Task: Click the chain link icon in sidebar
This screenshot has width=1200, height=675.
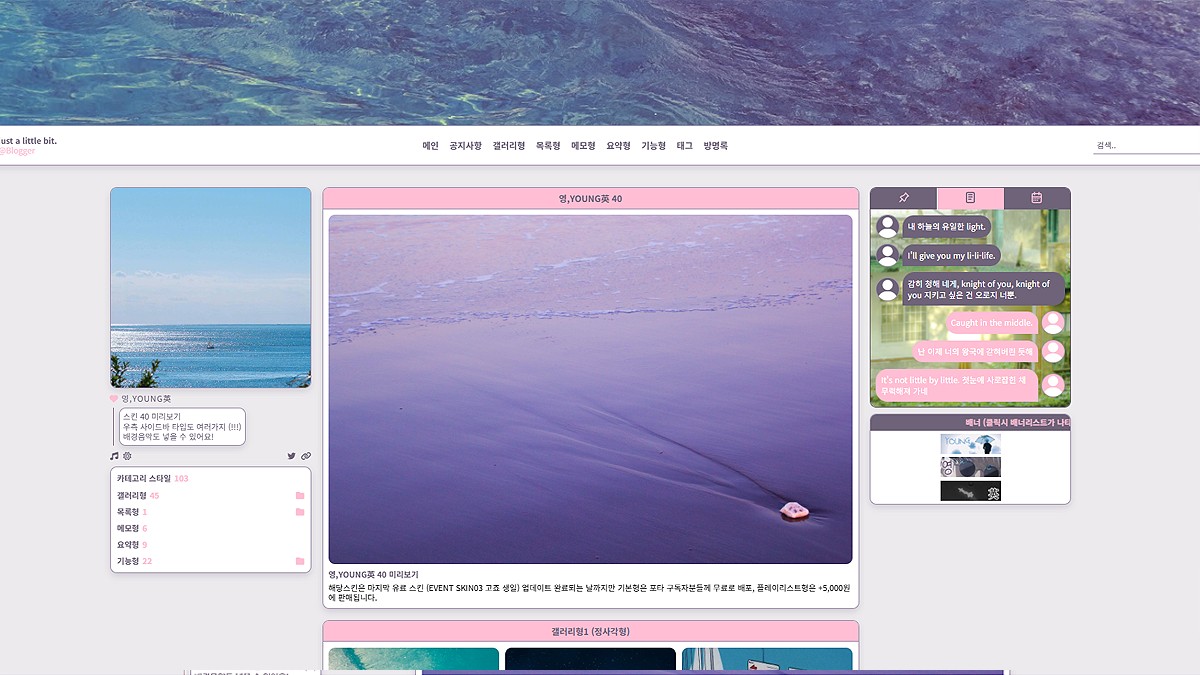Action: 306,456
